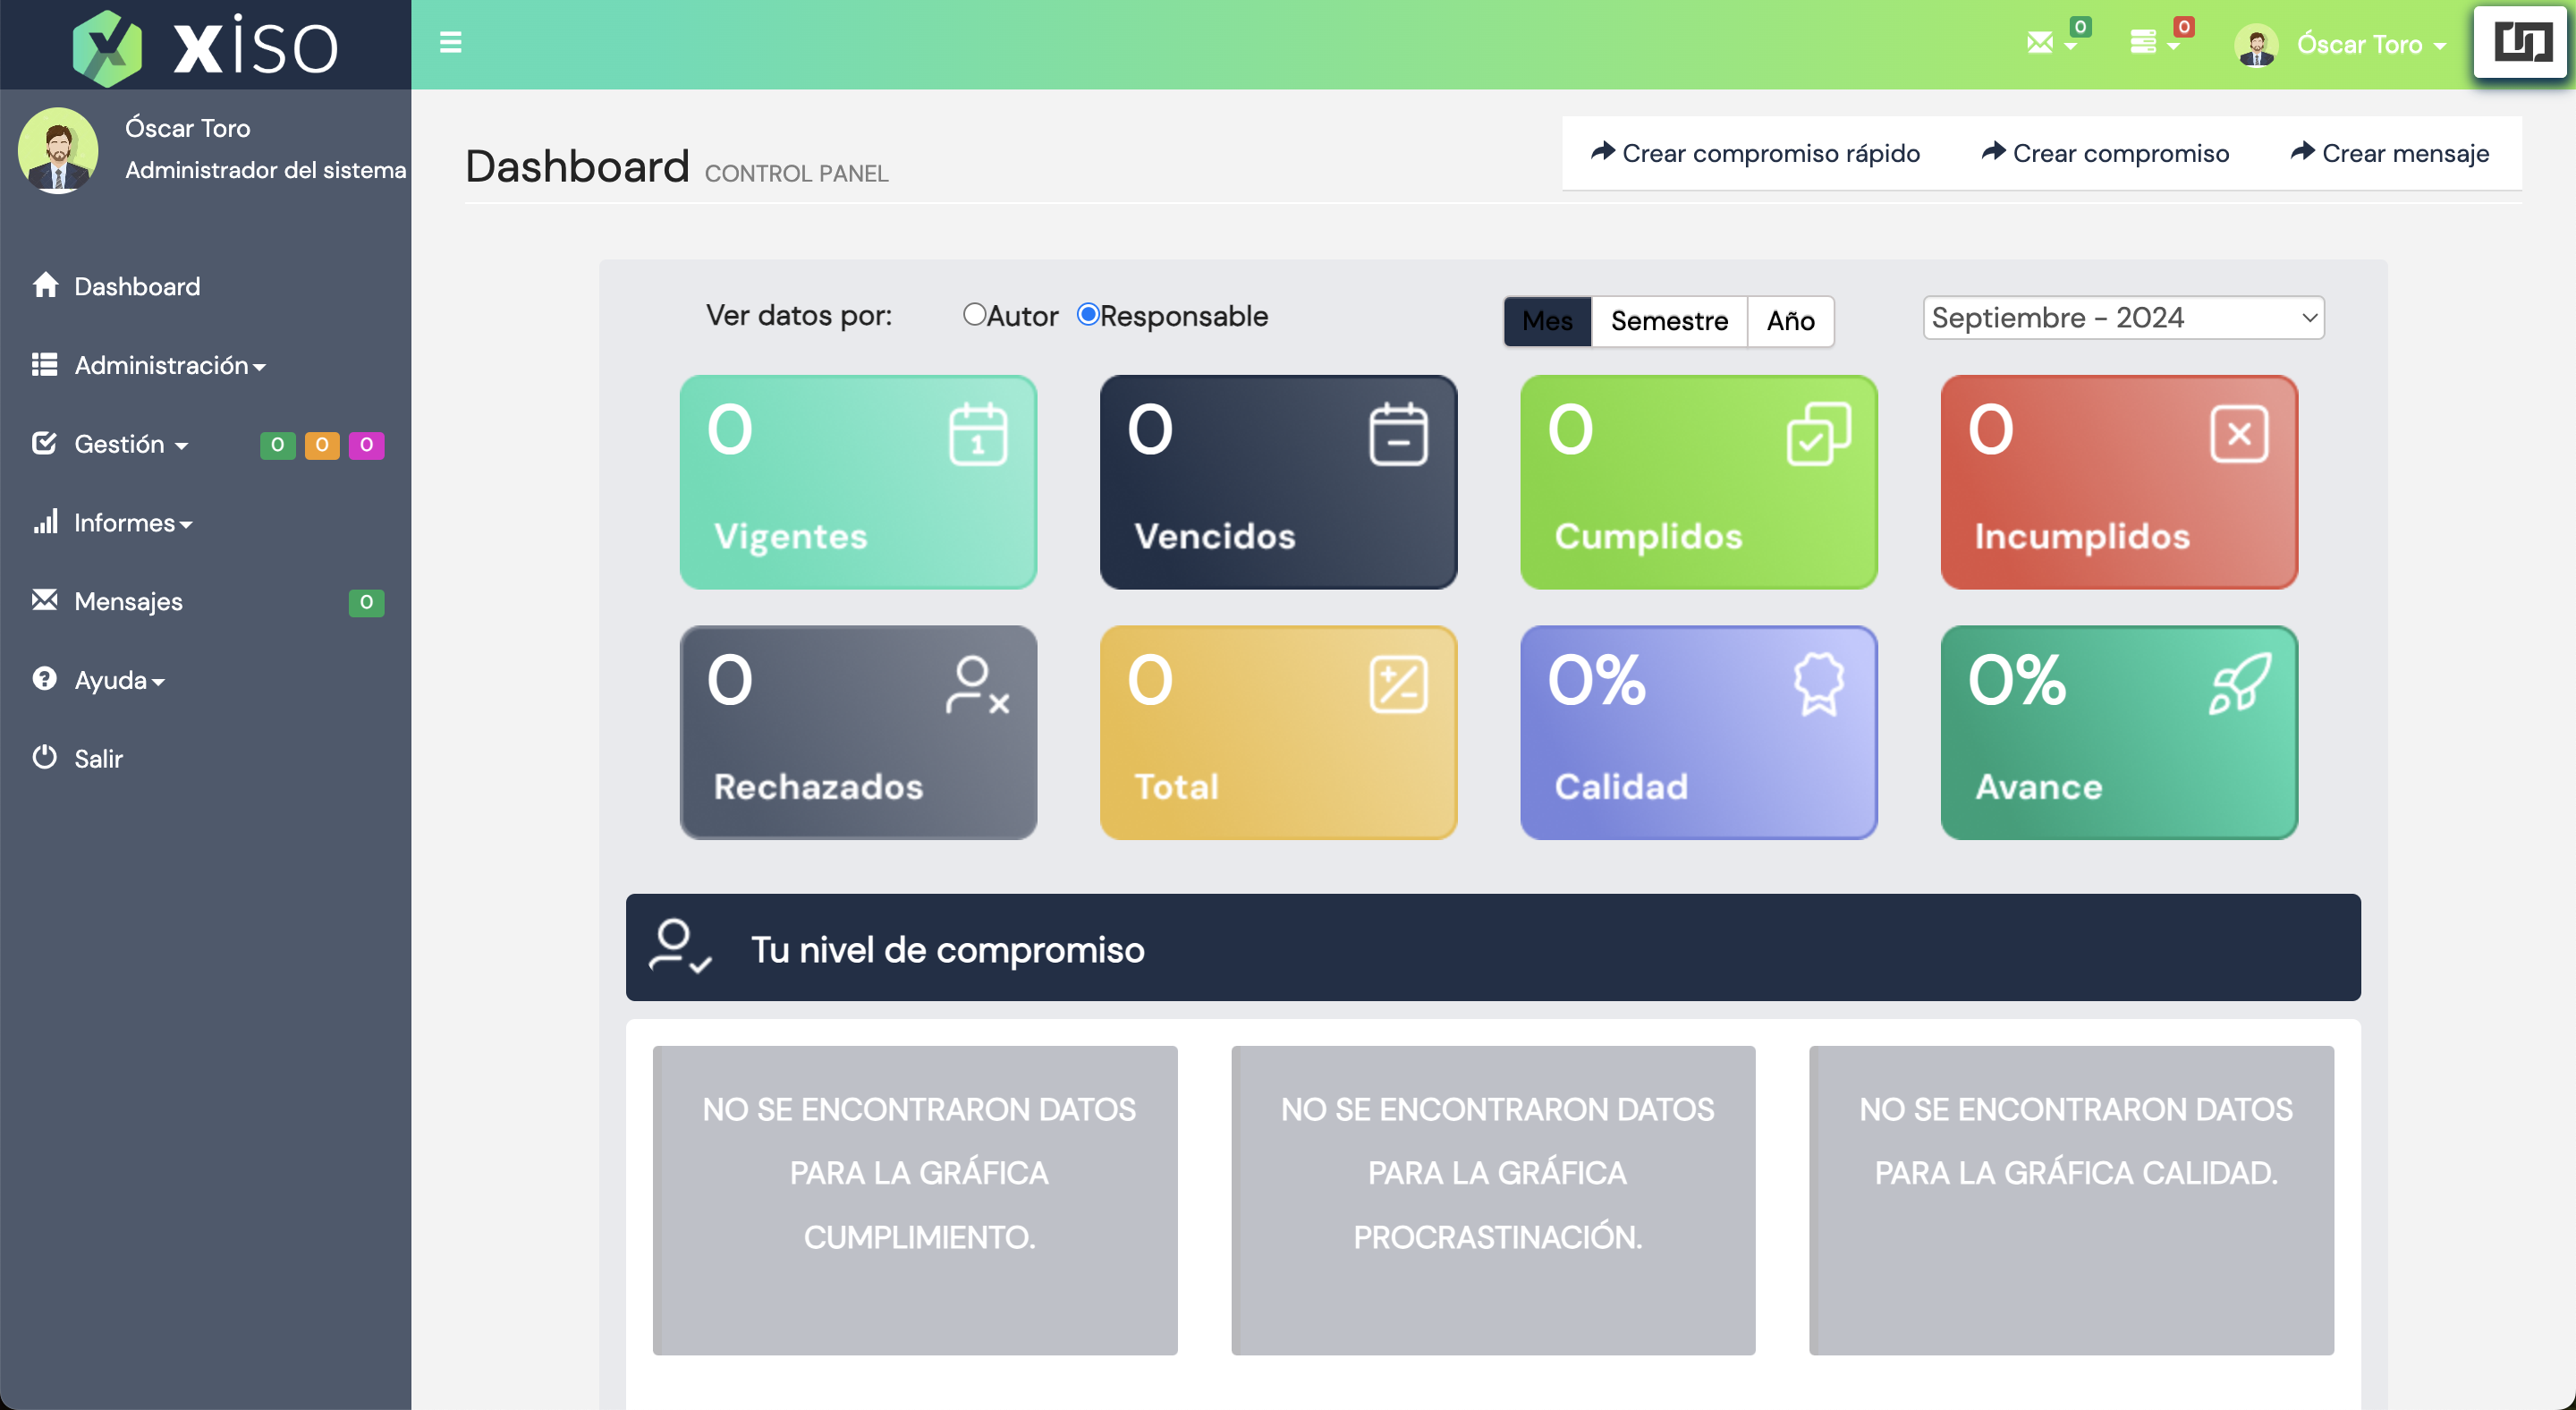Click the tasks list icon in header
Screen dimensions: 2576x1410
[2142, 43]
